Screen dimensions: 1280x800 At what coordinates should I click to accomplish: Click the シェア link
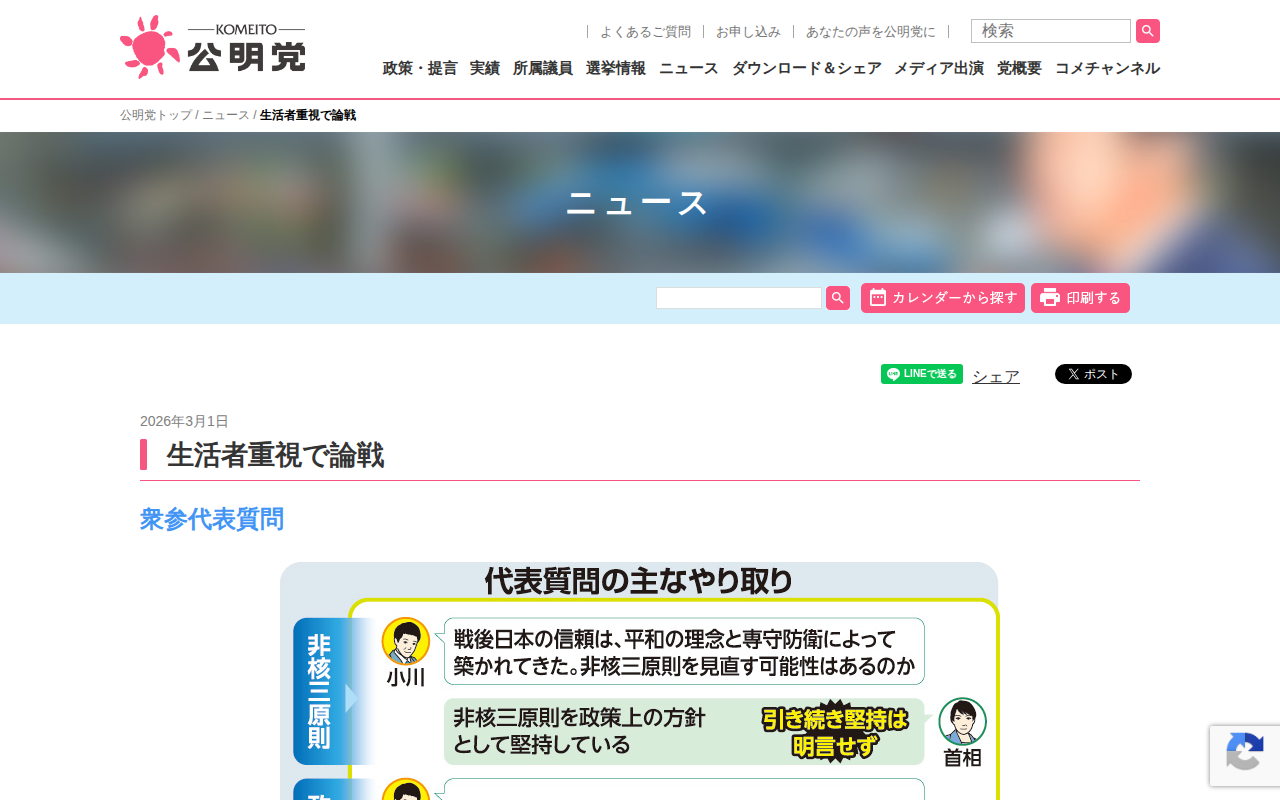pyautogui.click(x=996, y=376)
